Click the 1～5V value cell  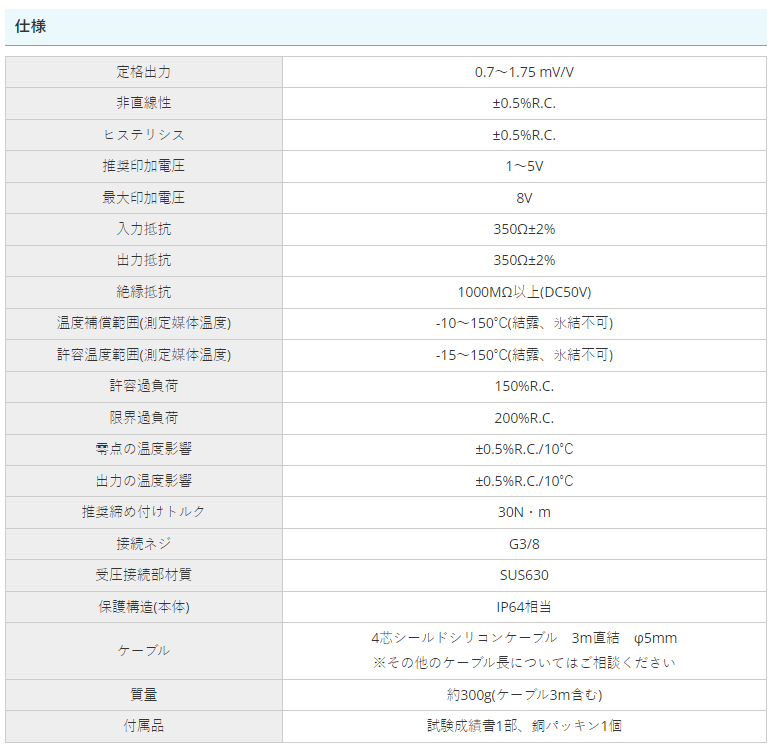(x=524, y=167)
